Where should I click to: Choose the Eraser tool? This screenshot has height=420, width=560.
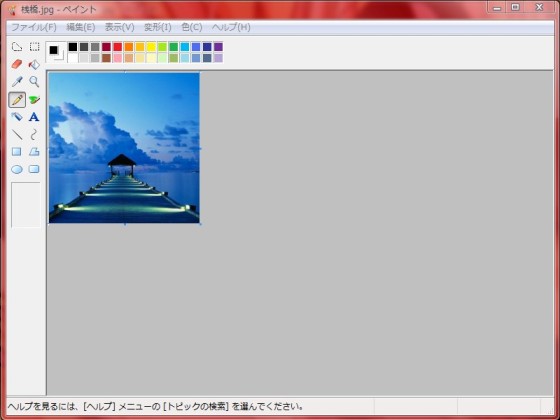coord(17,64)
